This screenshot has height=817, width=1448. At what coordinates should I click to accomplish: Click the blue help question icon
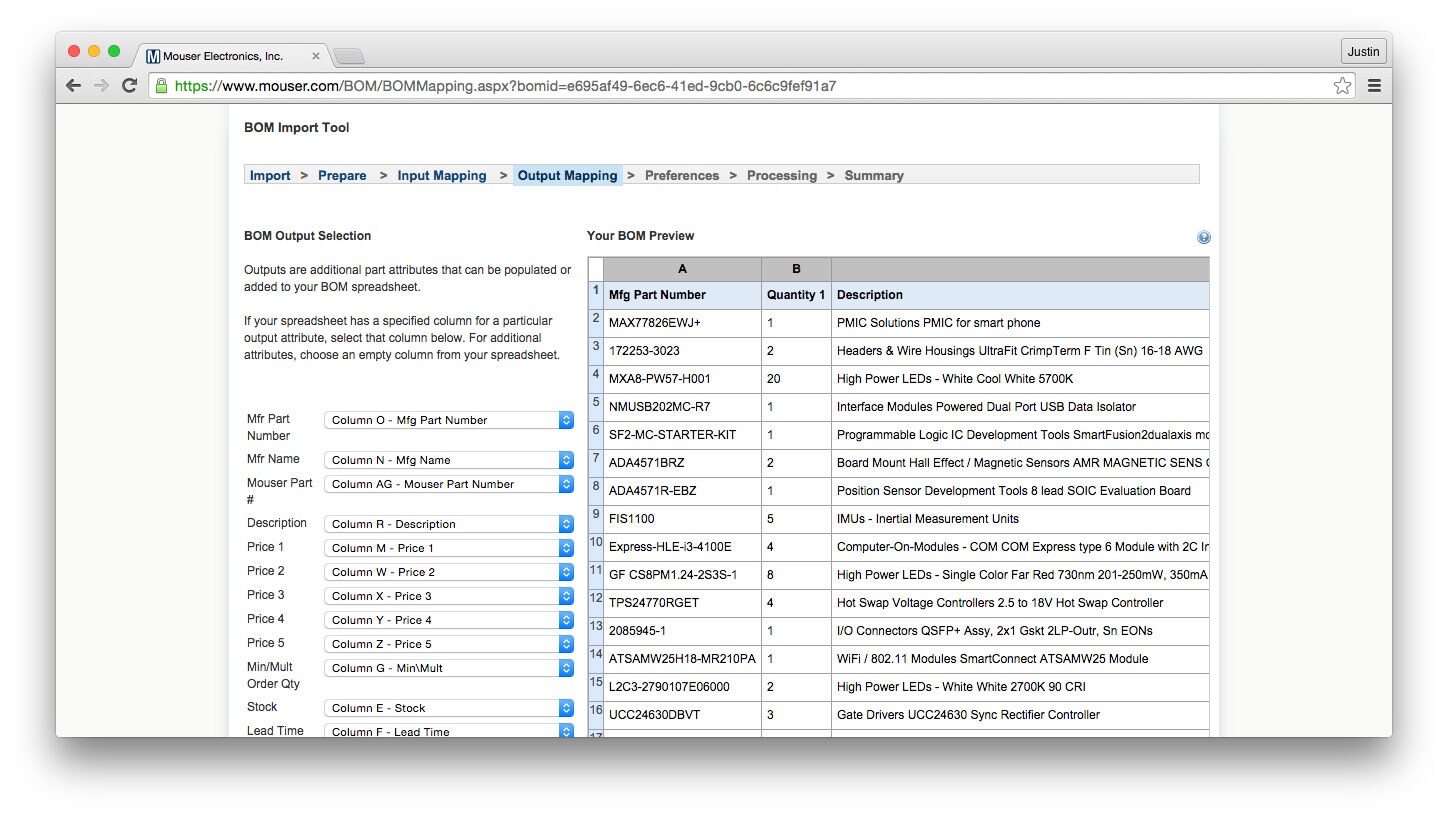[x=1203, y=237]
